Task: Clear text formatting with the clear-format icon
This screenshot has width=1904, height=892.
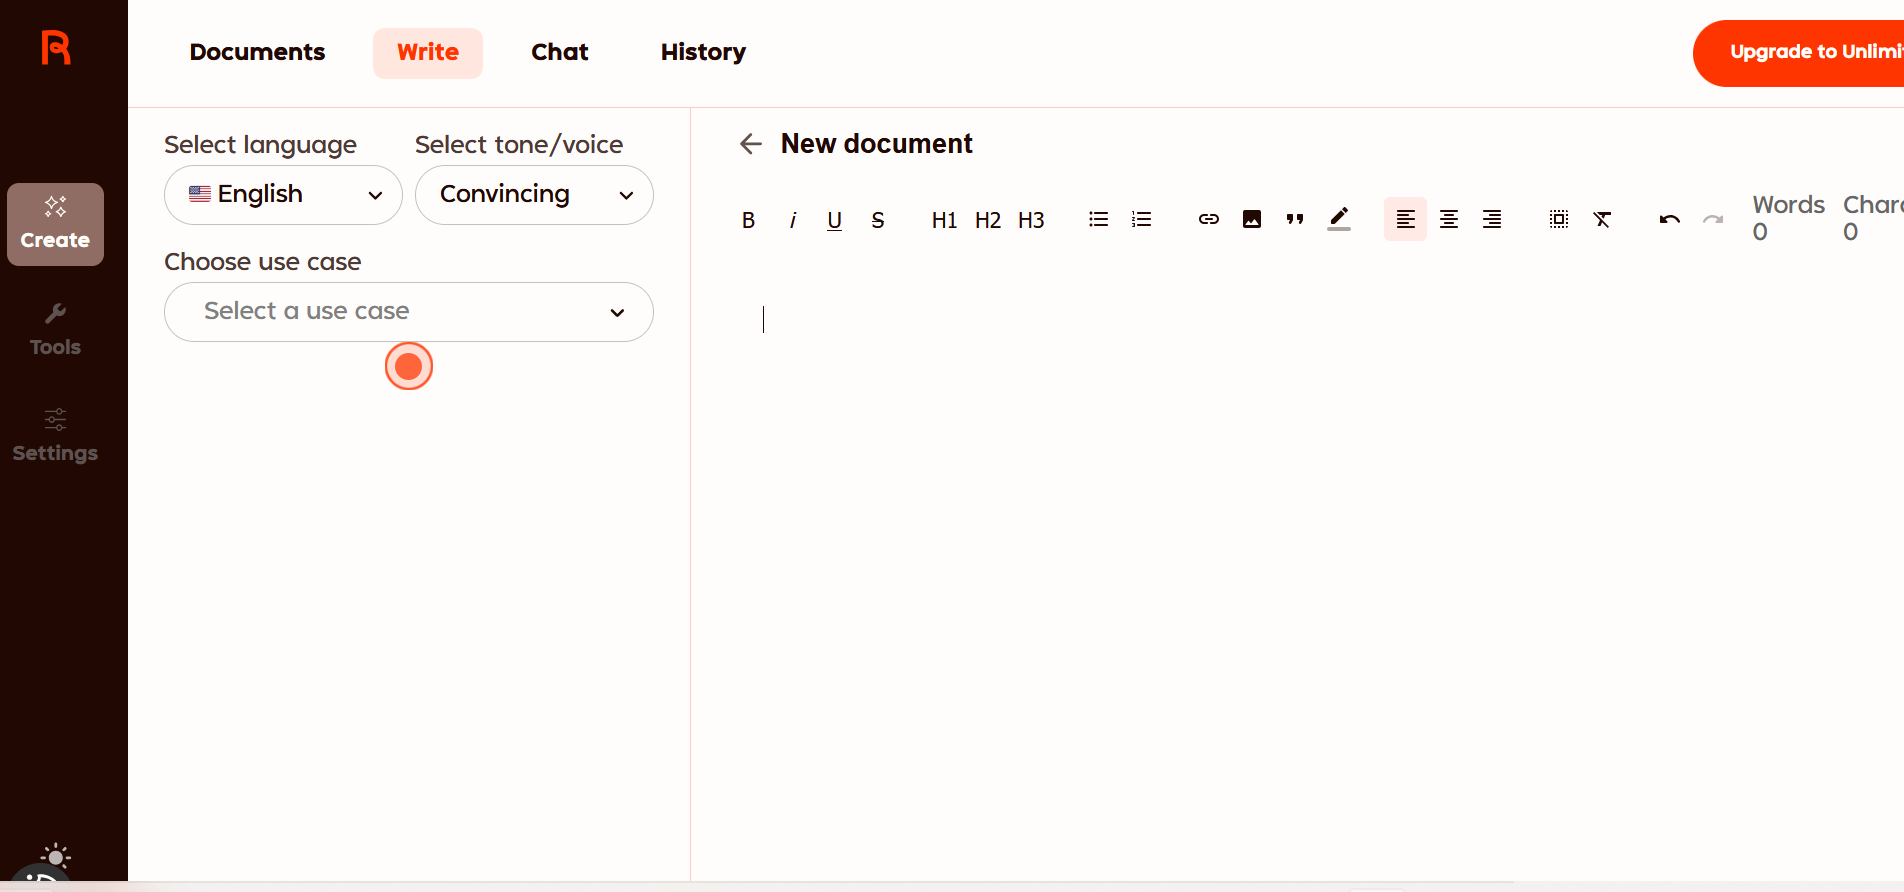Action: tap(1602, 219)
